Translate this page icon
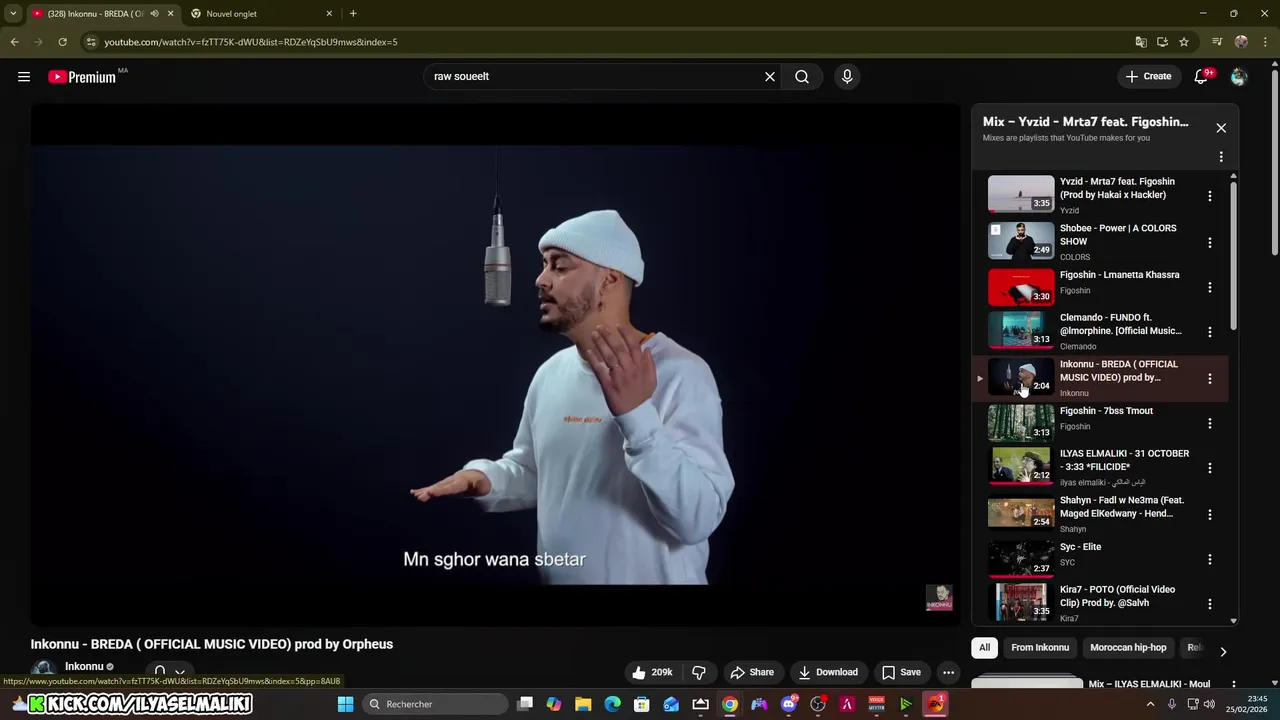The height and width of the screenshot is (720, 1280). pyautogui.click(x=1141, y=42)
